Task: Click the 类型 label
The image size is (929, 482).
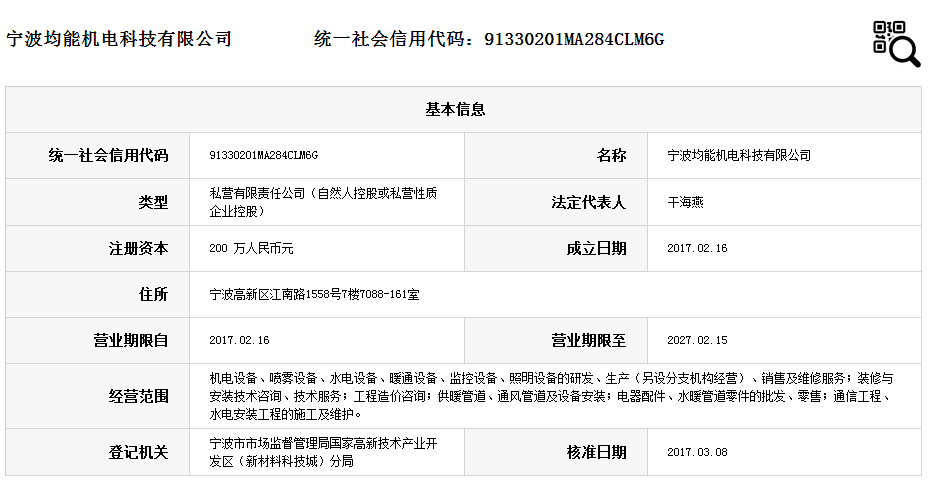Action: coord(153,203)
